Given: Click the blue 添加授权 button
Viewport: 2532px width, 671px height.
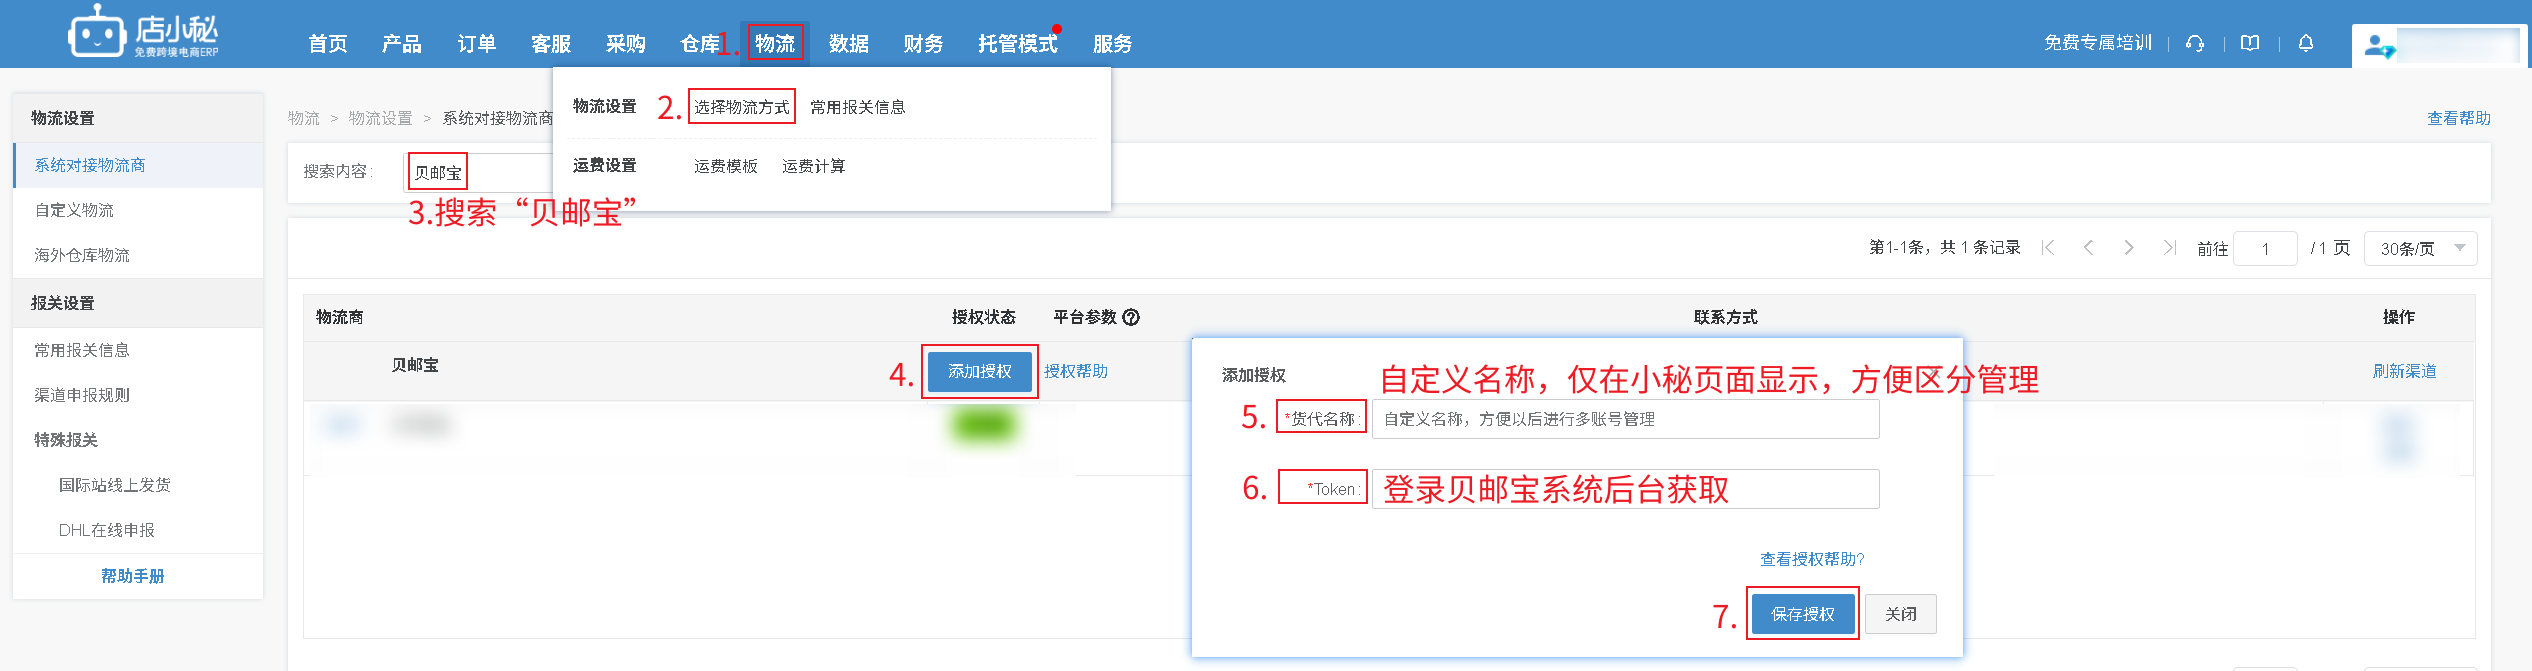Looking at the screenshot, I should pos(980,371).
